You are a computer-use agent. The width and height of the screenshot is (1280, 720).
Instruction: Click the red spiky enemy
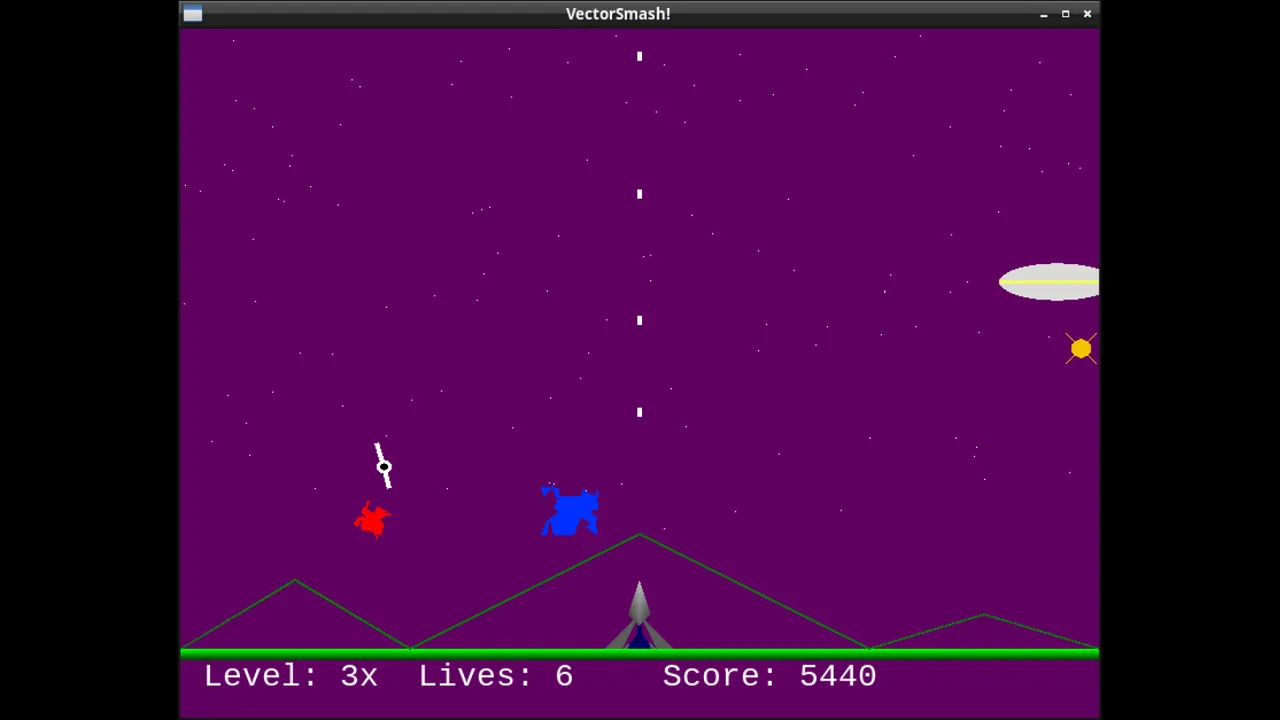click(373, 519)
